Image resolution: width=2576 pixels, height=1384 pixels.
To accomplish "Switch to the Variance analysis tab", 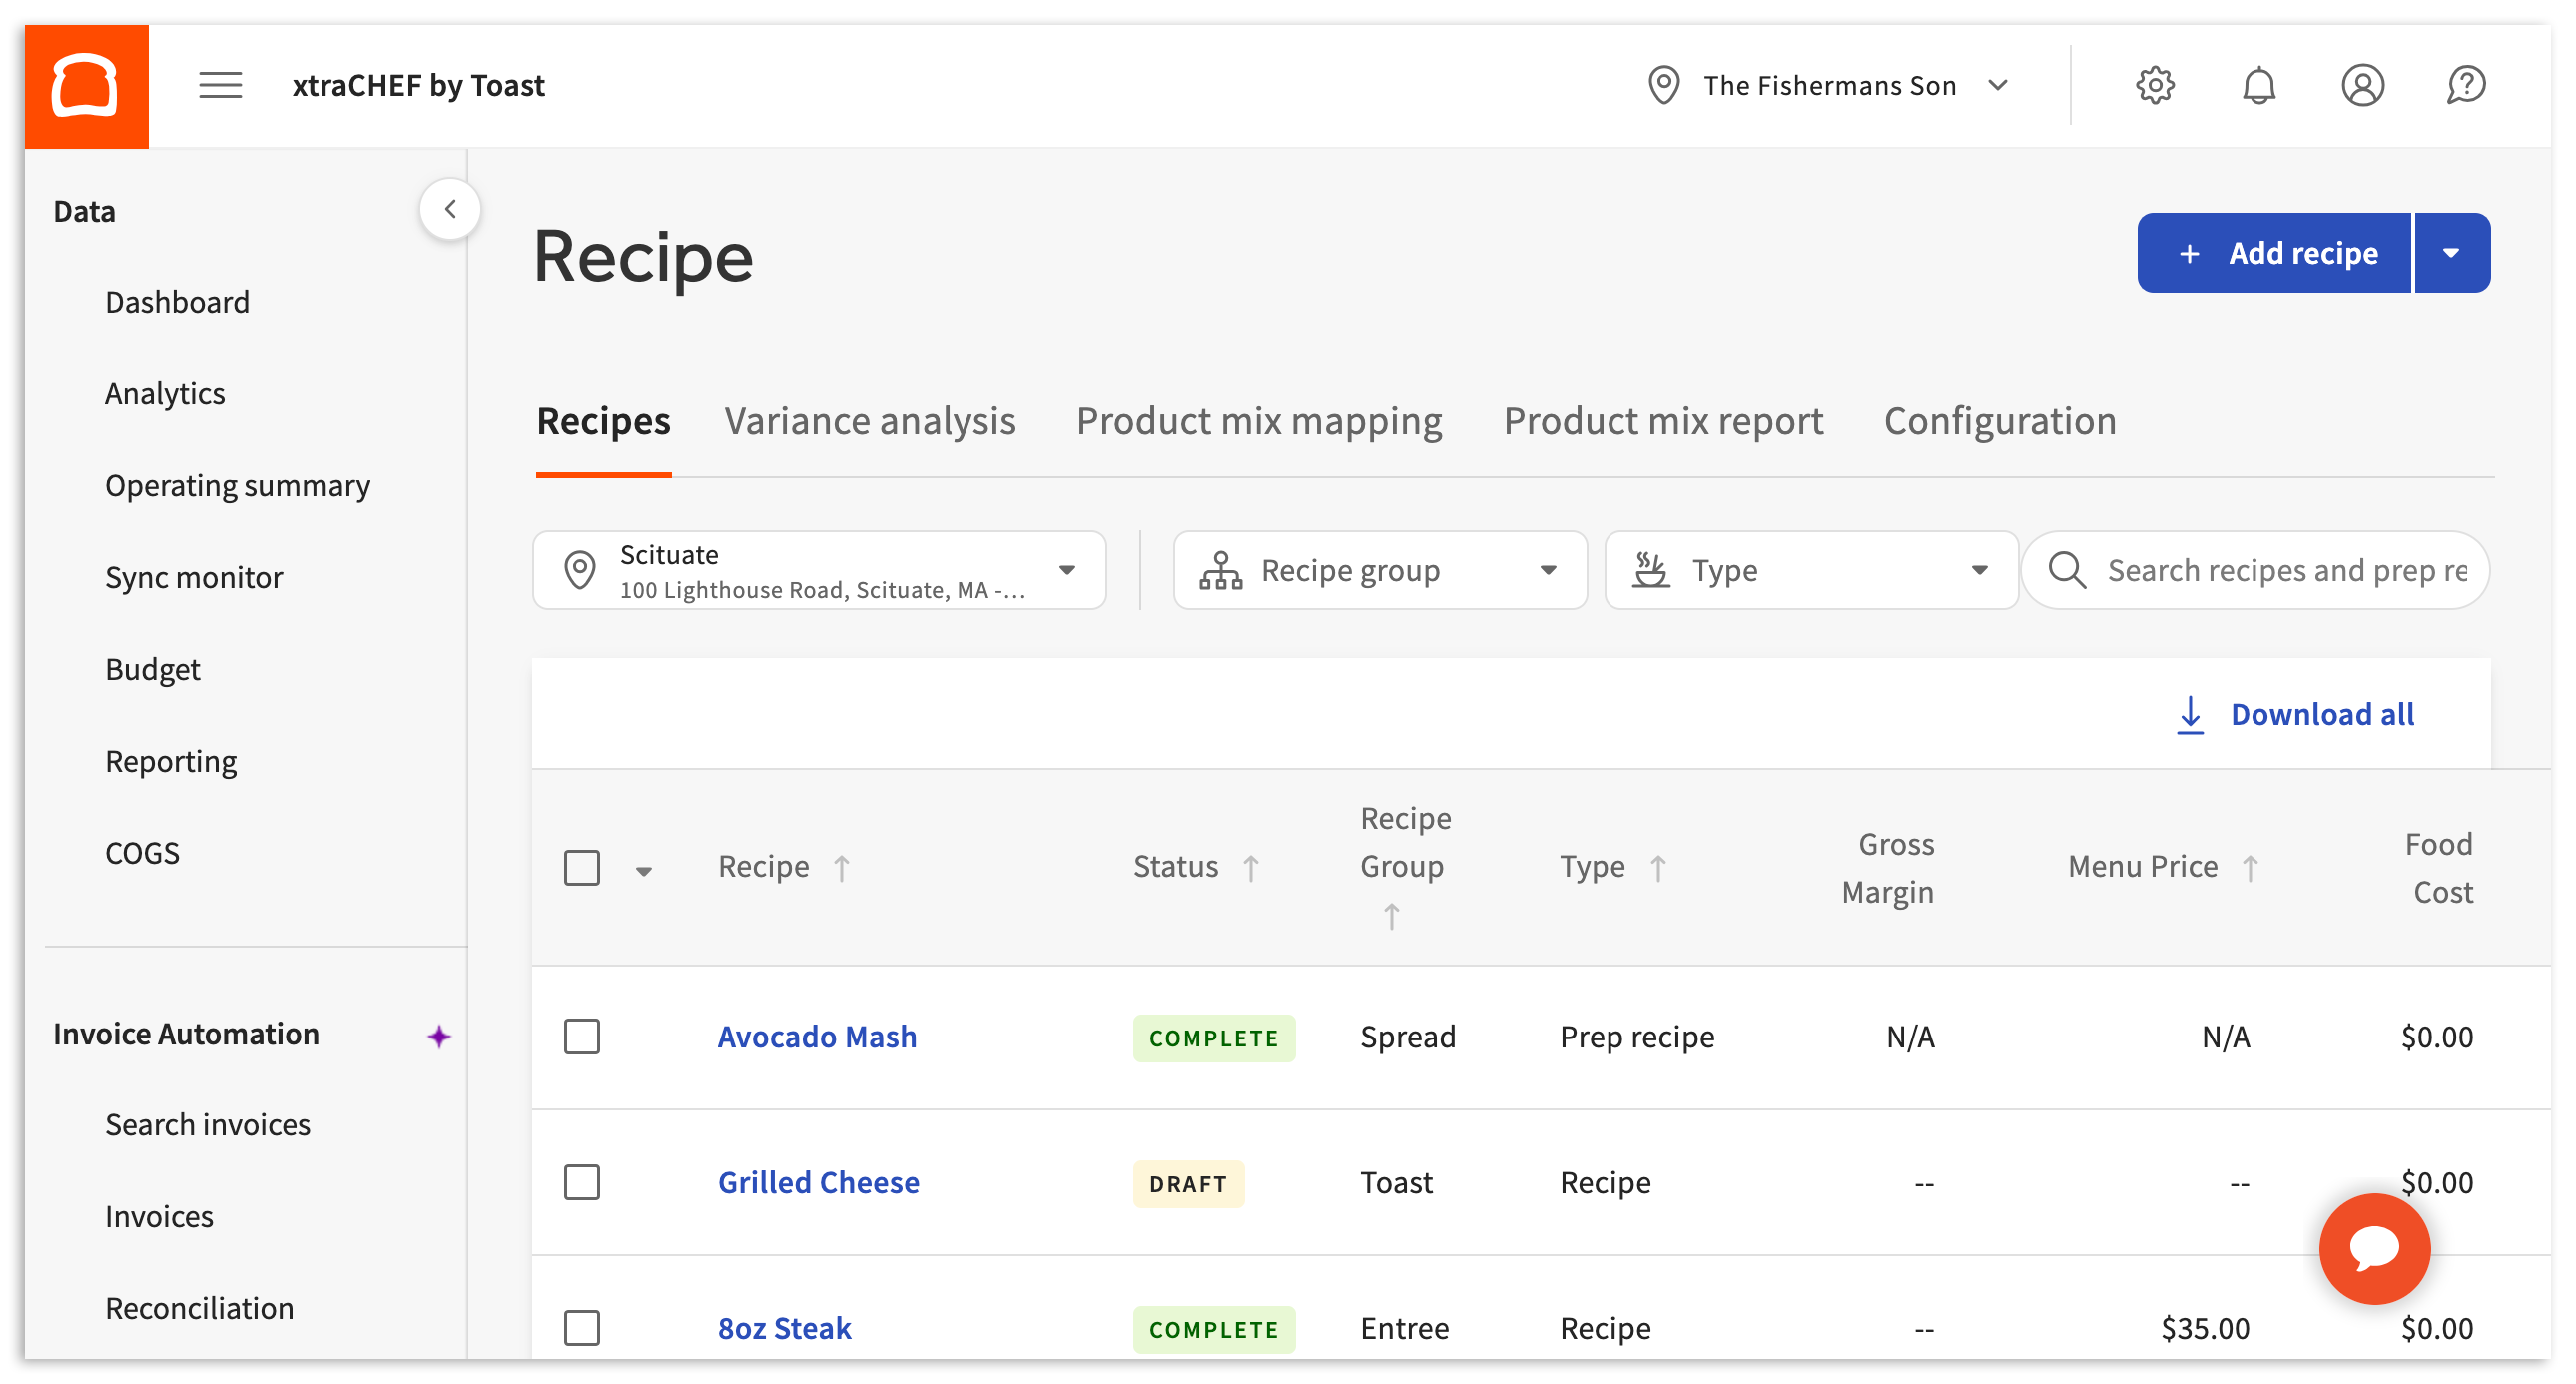I will point(869,421).
